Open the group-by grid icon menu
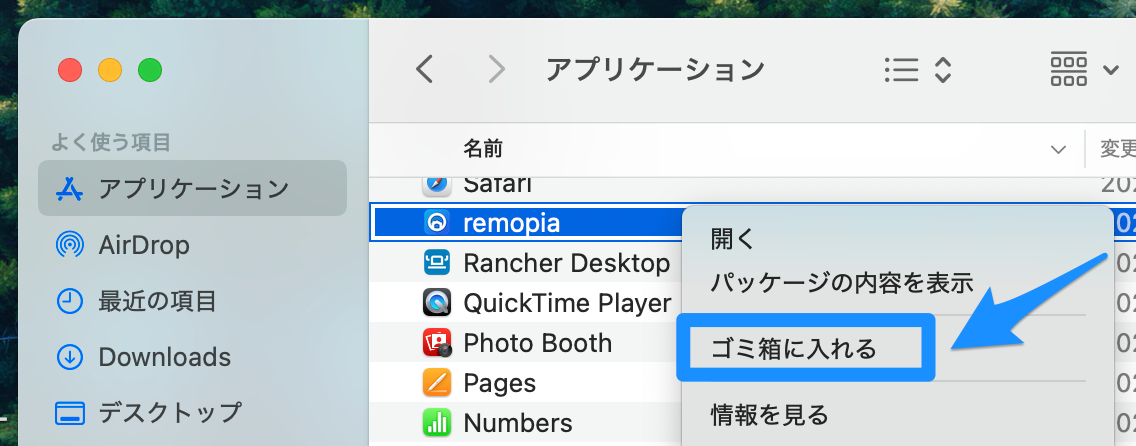 [1069, 69]
